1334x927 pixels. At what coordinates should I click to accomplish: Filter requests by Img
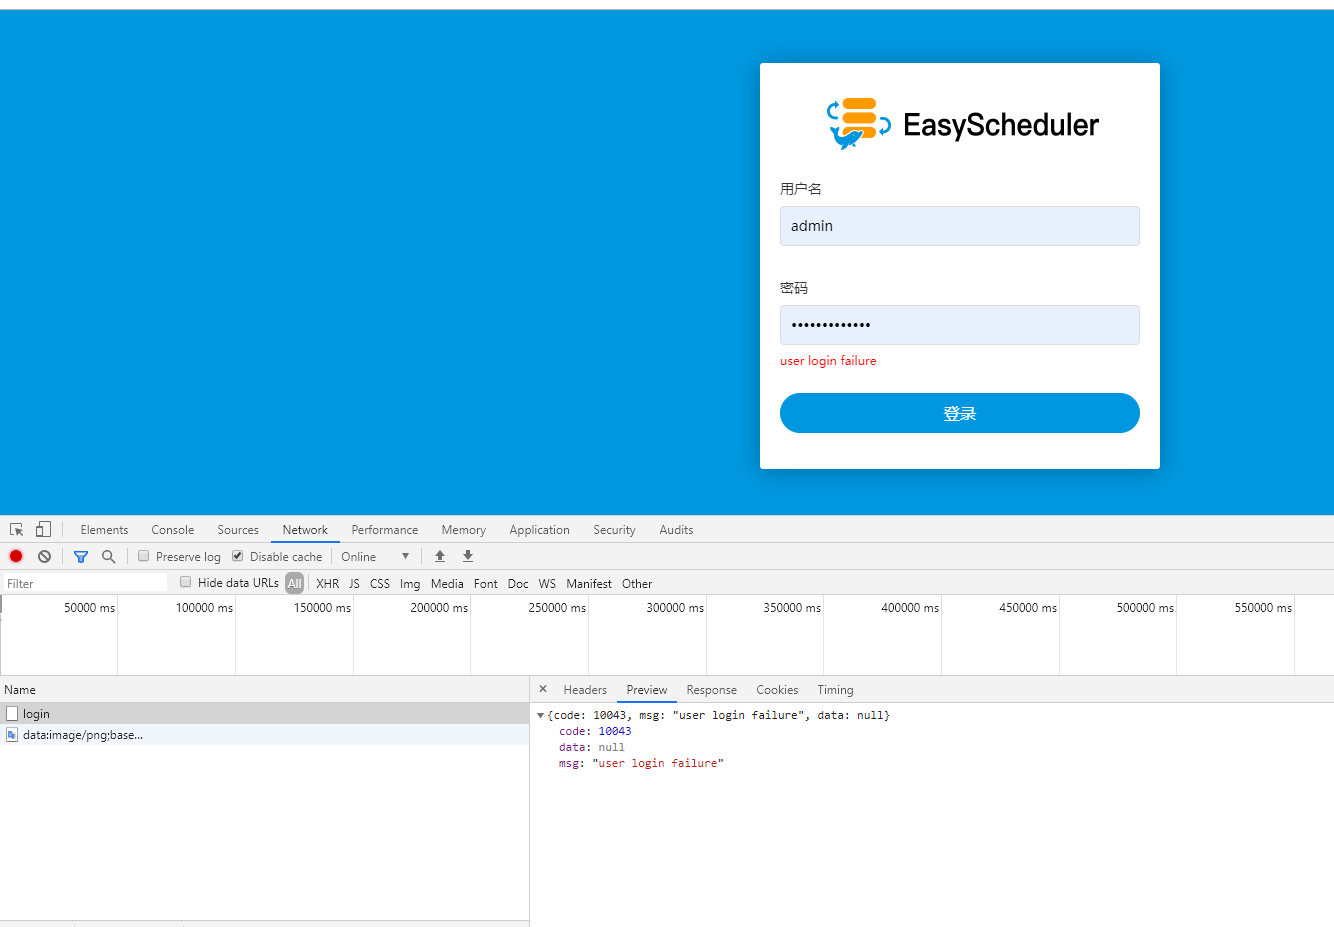point(410,584)
